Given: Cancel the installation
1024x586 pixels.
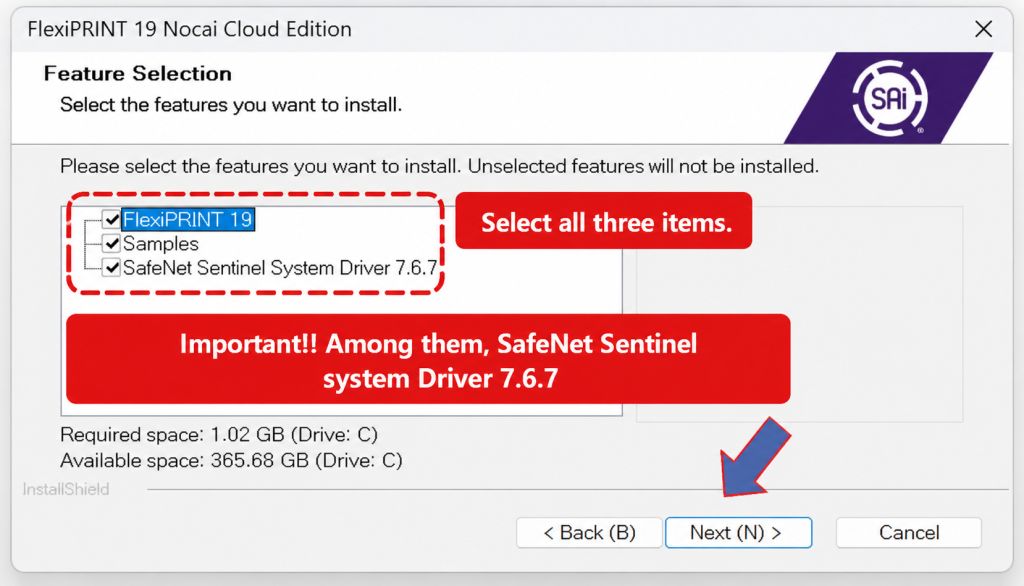Looking at the screenshot, I should point(908,532).
